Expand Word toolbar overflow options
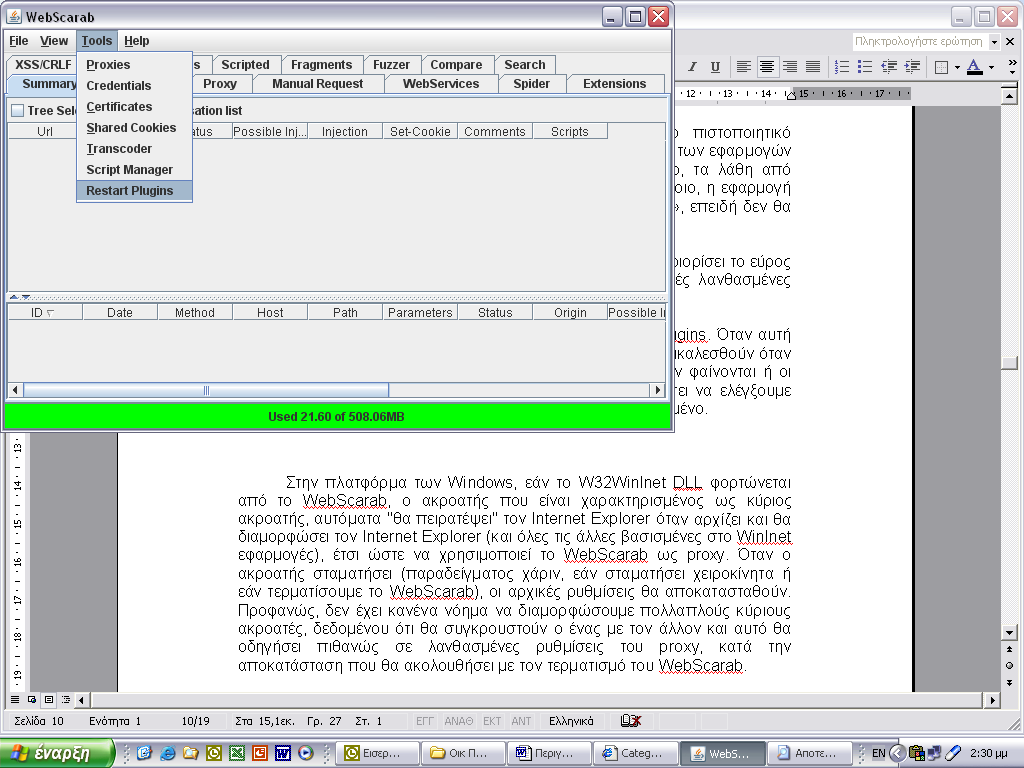Image resolution: width=1024 pixels, height=768 pixels. (x=1012, y=67)
